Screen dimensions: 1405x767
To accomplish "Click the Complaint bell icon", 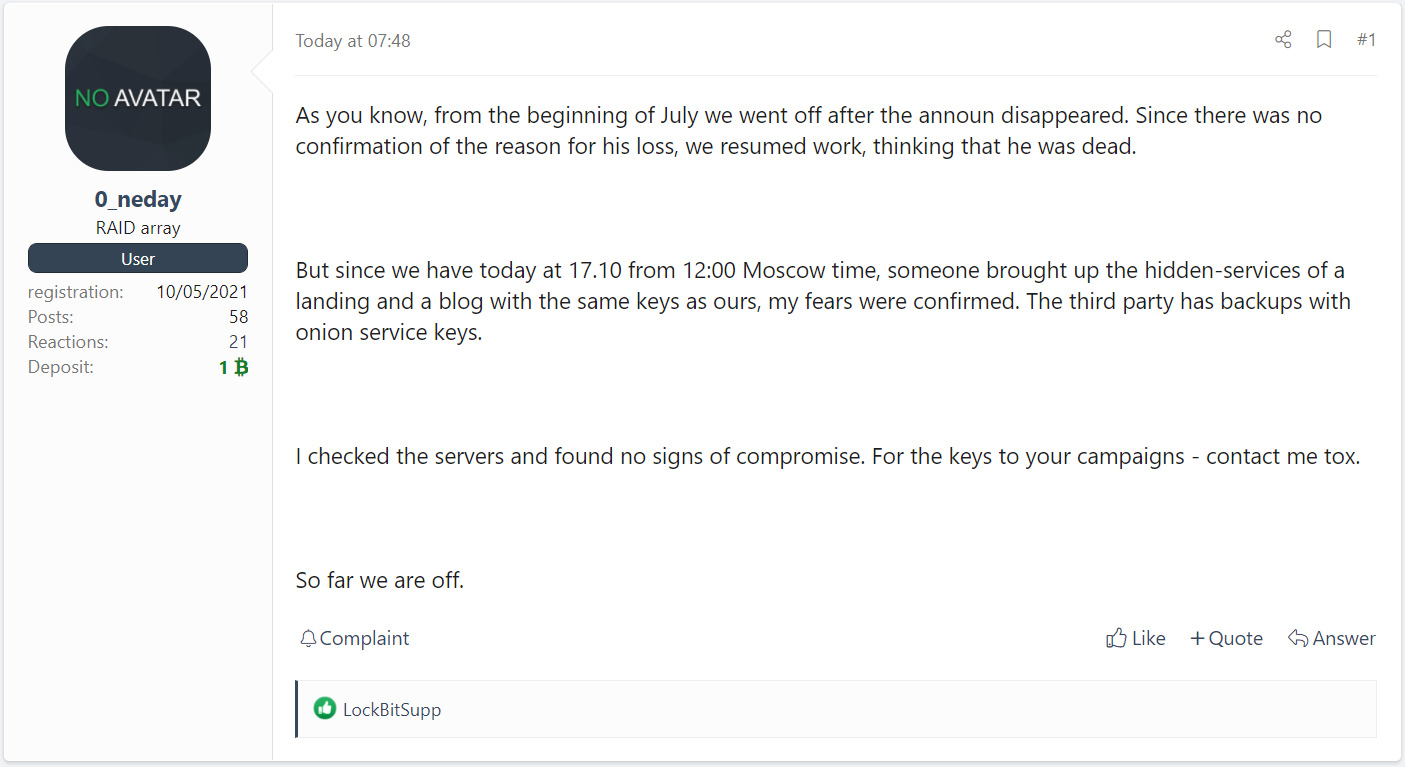I will click(x=308, y=637).
